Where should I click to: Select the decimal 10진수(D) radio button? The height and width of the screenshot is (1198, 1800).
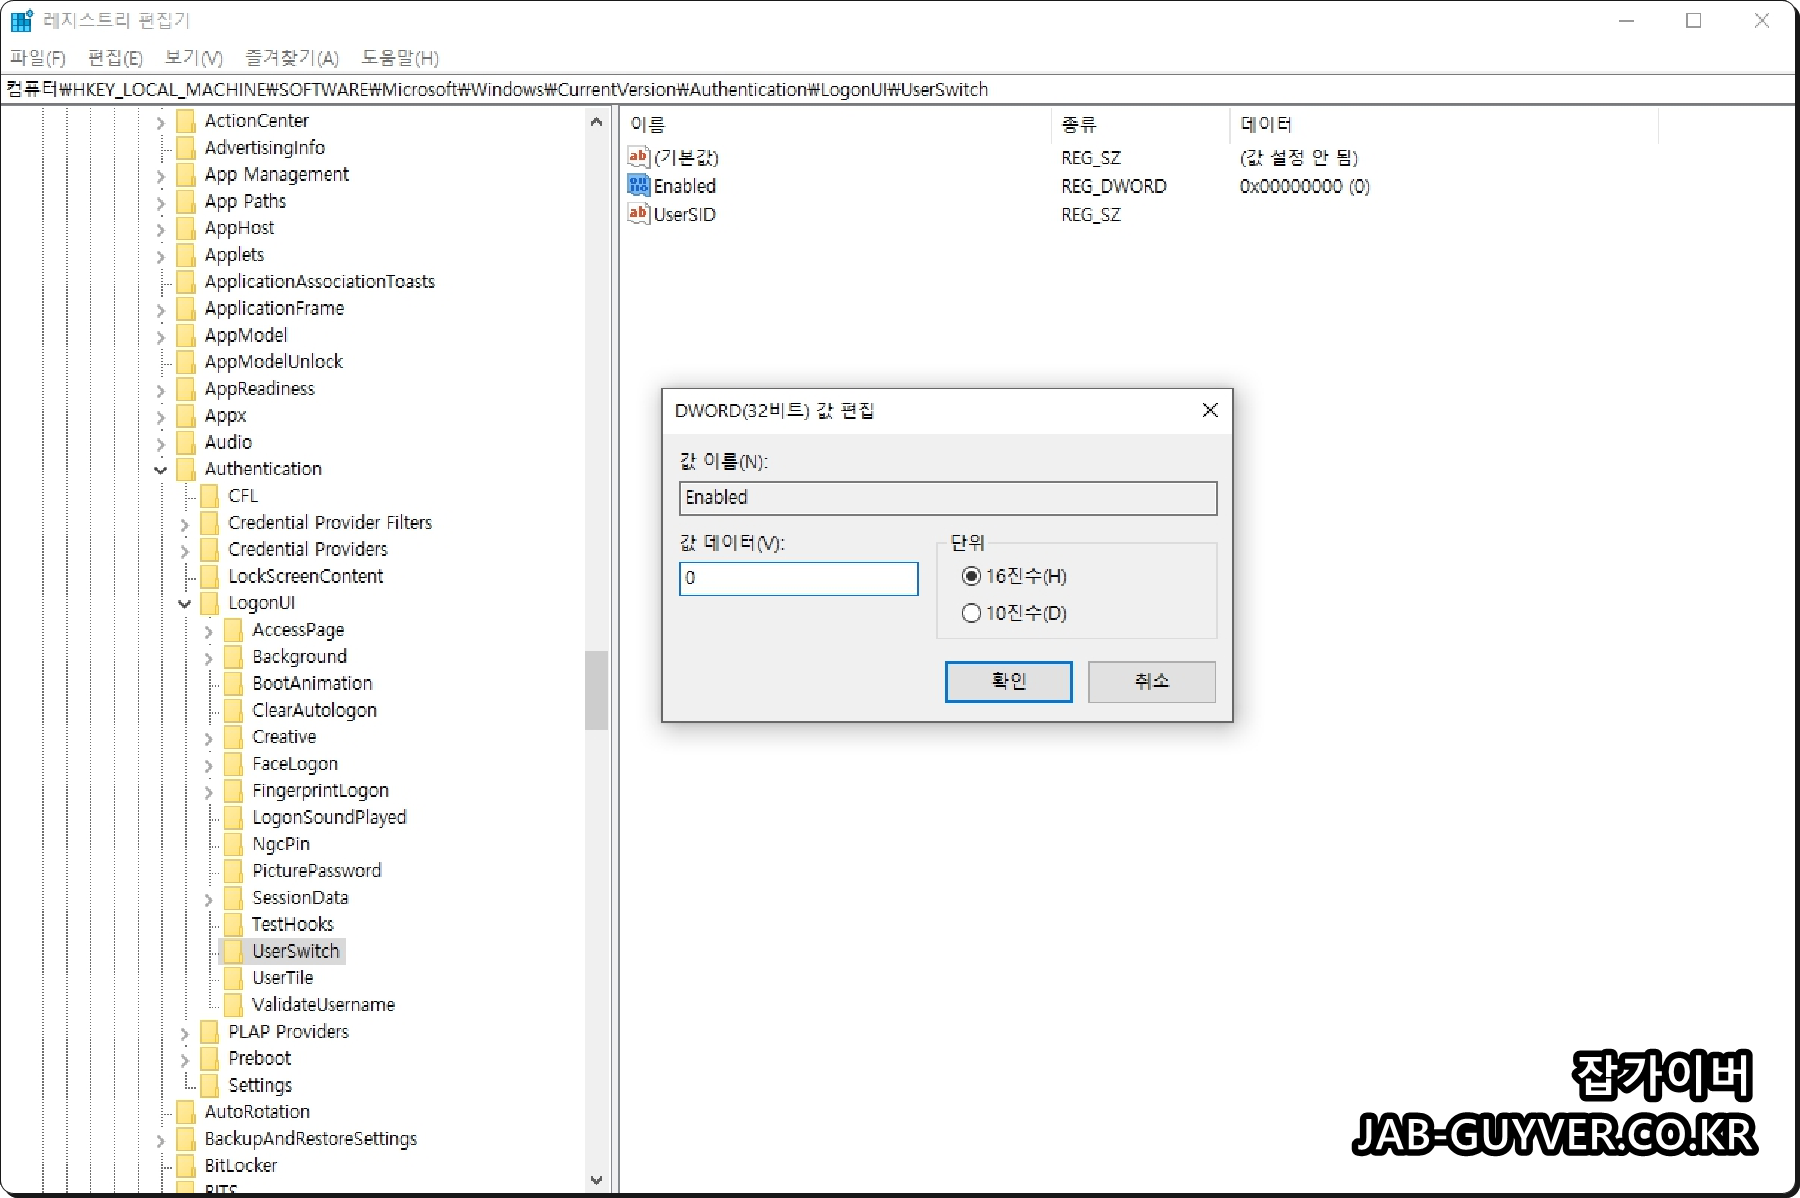click(970, 613)
